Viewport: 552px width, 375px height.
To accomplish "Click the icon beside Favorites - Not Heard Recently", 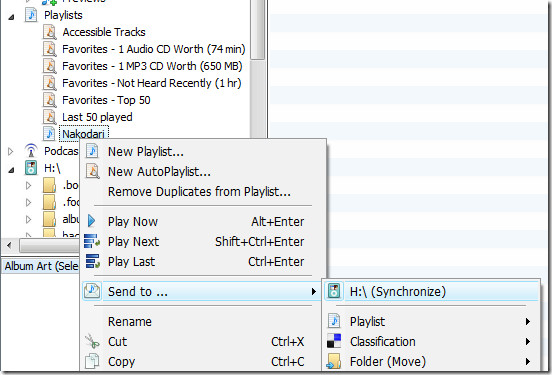I will click(50, 83).
